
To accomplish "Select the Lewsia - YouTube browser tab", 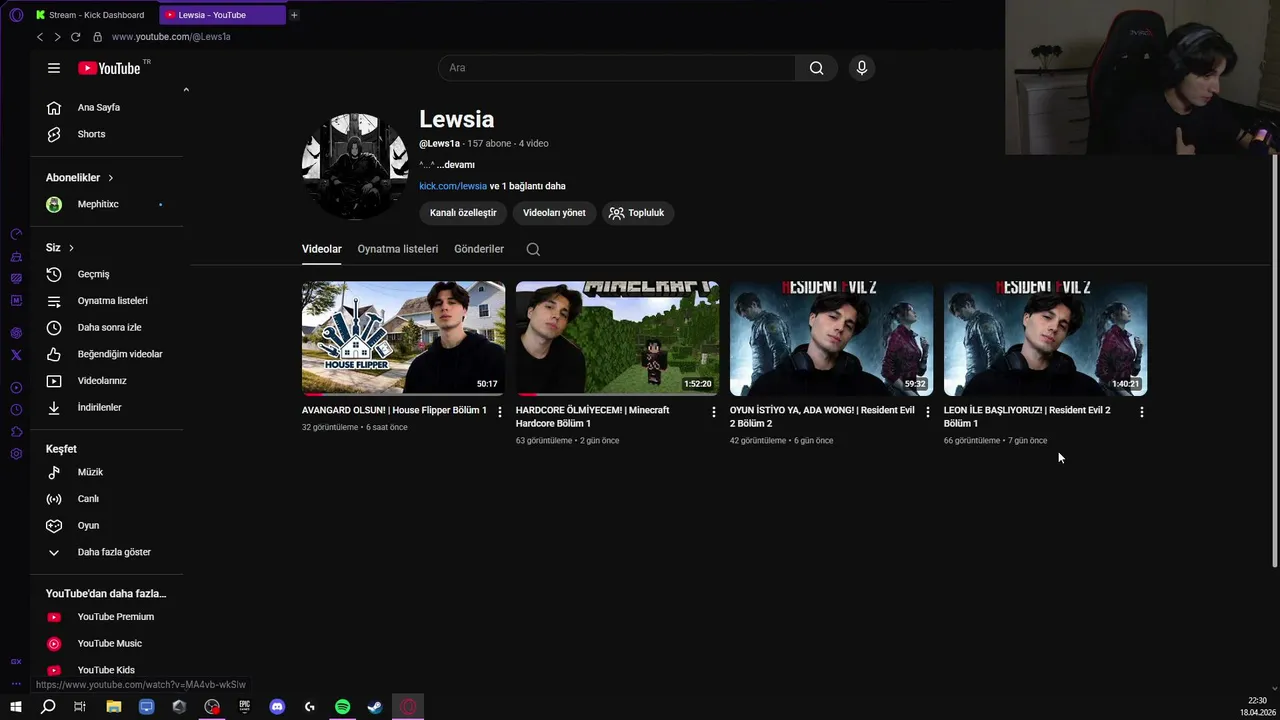I will tap(220, 15).
